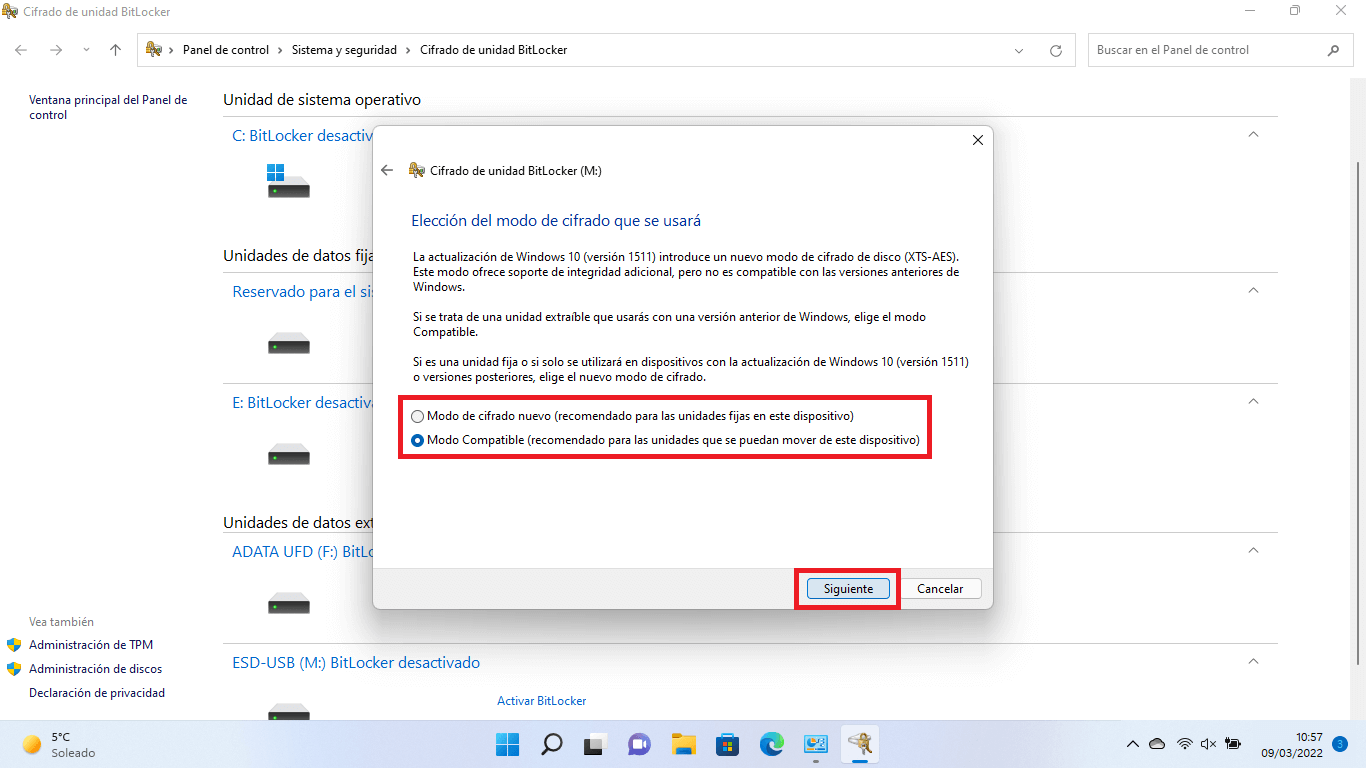This screenshot has width=1366, height=768.
Task: Open recent locations dropdown arrow
Action: click(x=86, y=49)
